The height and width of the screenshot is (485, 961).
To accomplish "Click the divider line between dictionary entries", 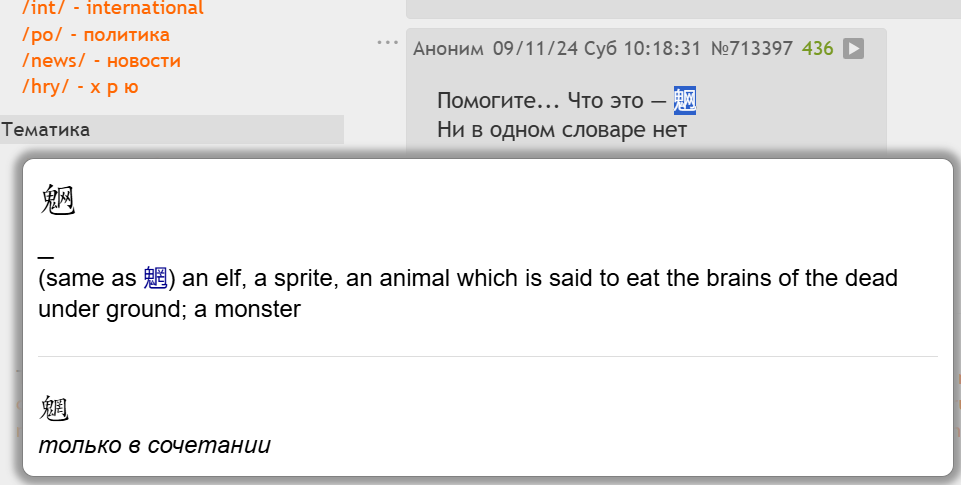I will point(488,356).
